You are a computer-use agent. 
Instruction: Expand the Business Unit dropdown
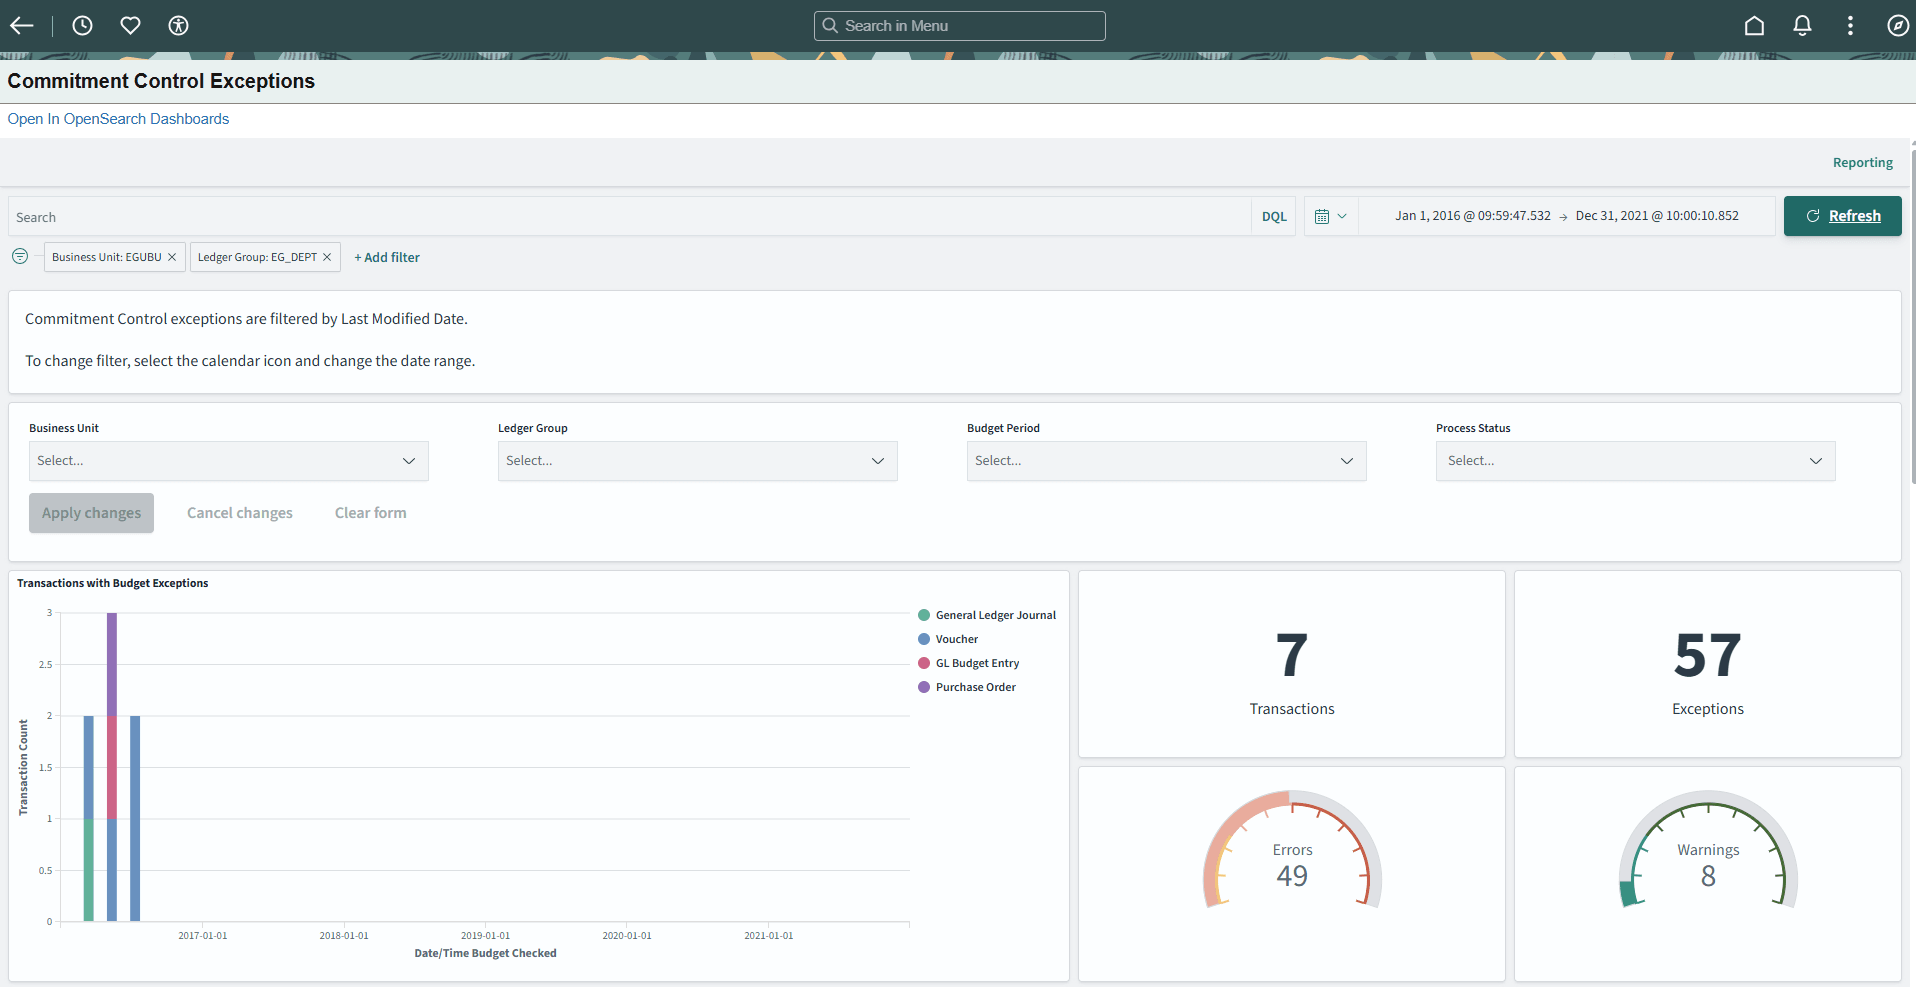229,461
